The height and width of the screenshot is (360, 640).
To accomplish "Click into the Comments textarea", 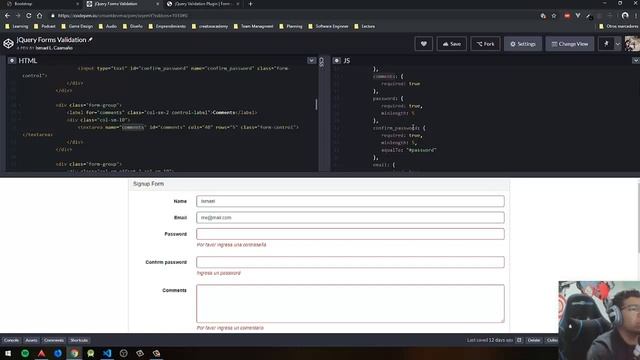I will (x=350, y=303).
